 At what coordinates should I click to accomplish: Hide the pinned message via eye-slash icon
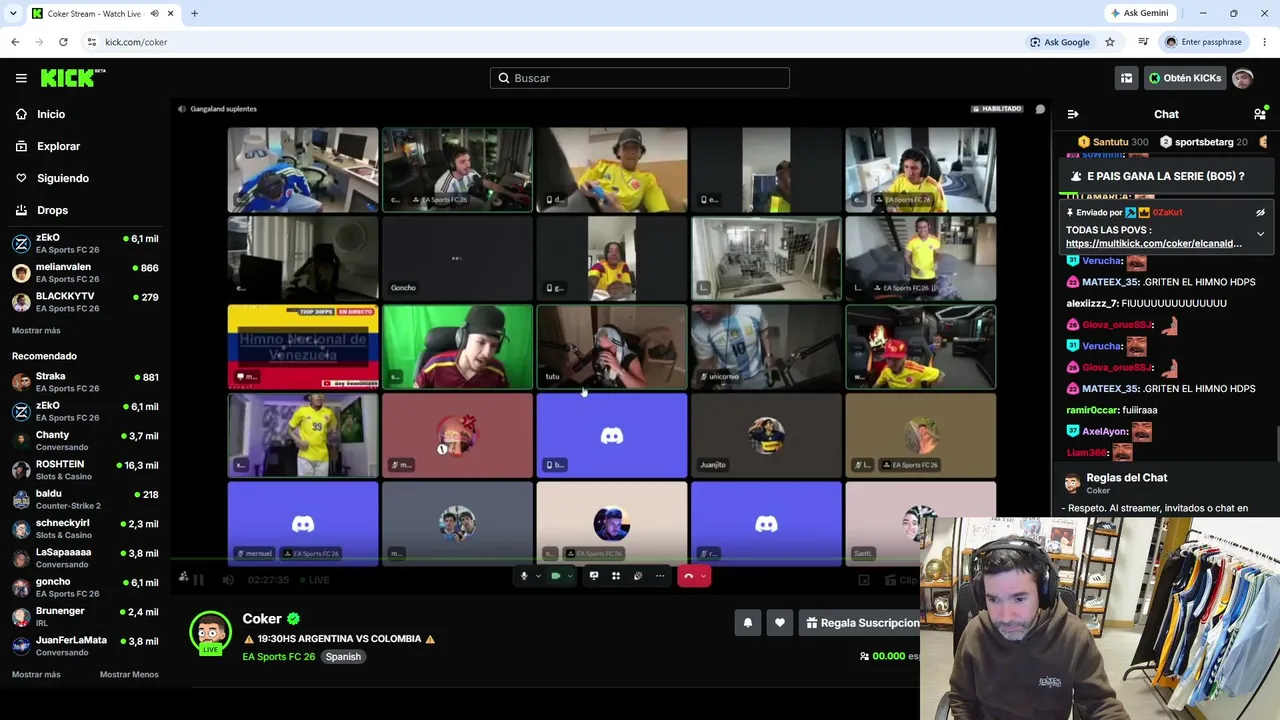(1260, 212)
